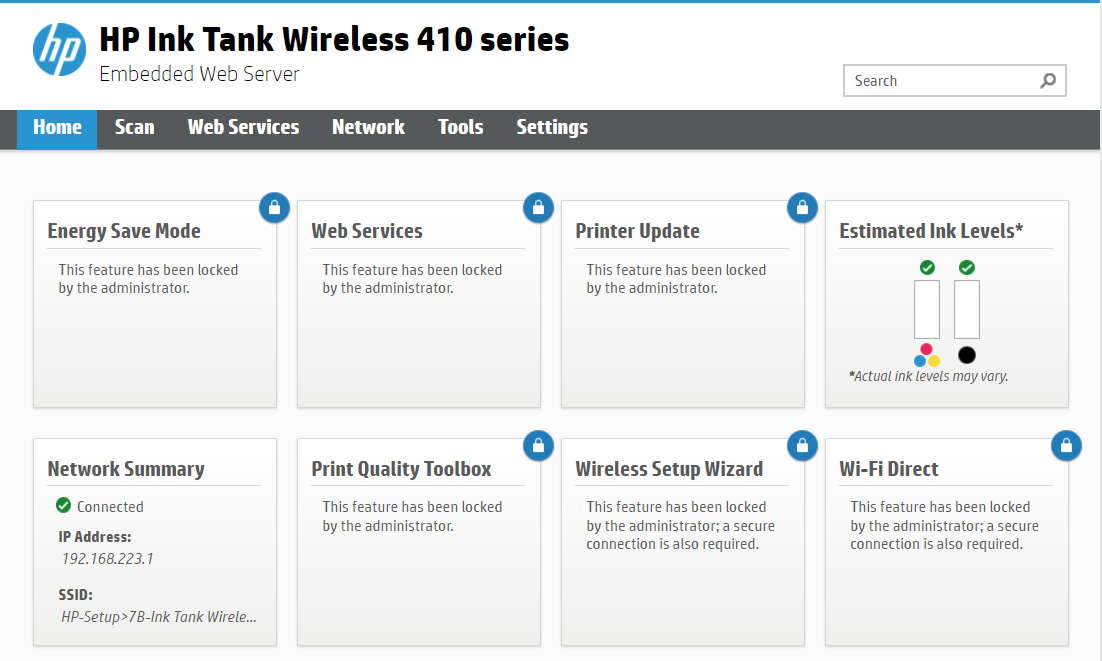Open the Settings tab
Viewport: 1102px width, 661px height.
551,127
